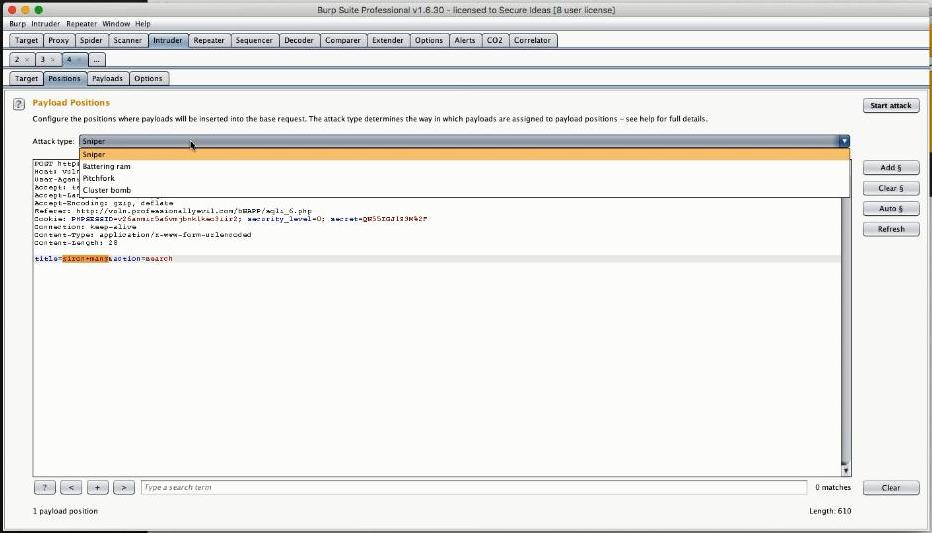
Task: Switch to the Comparer tab
Action: [x=343, y=40]
